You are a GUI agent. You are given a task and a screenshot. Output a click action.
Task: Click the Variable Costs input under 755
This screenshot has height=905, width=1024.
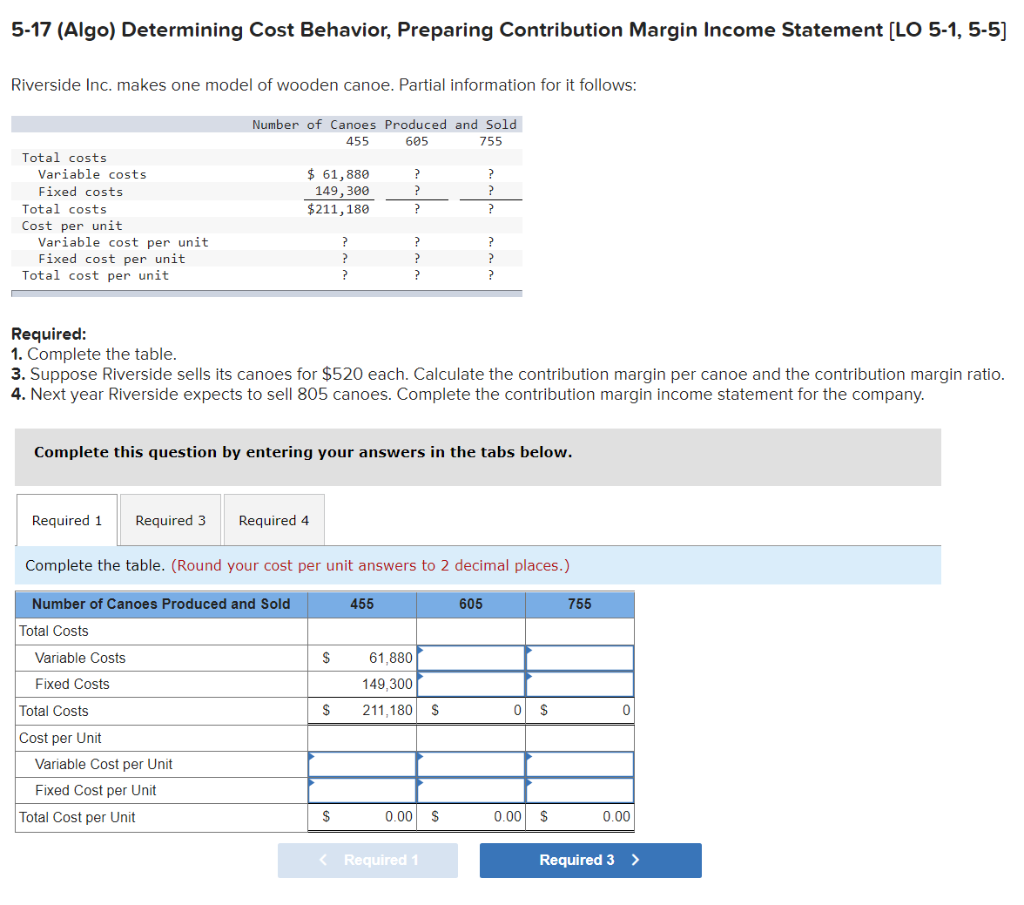click(580, 657)
